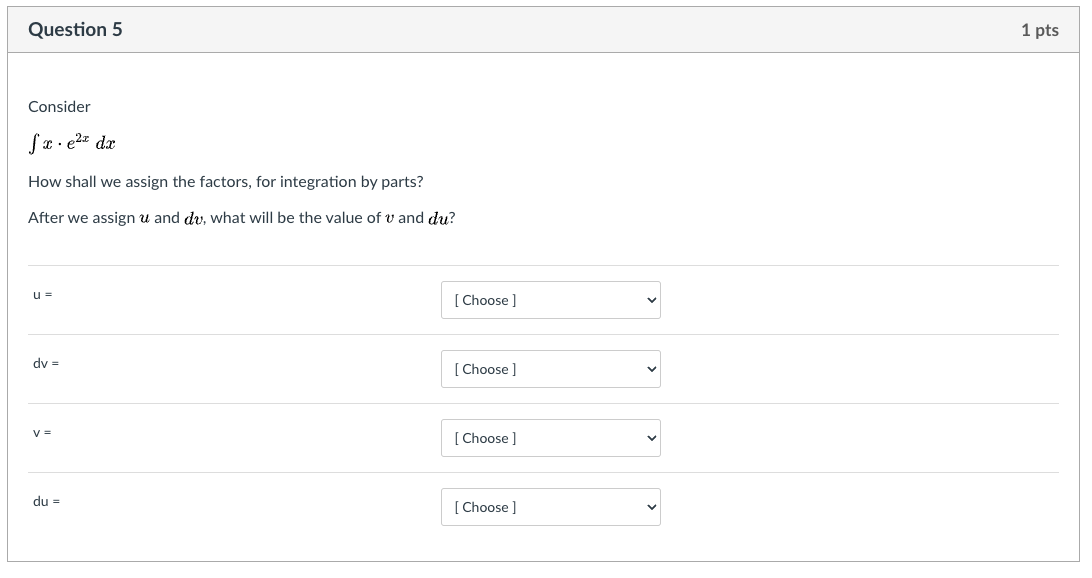Click the dx at the integral's end

click(x=105, y=144)
